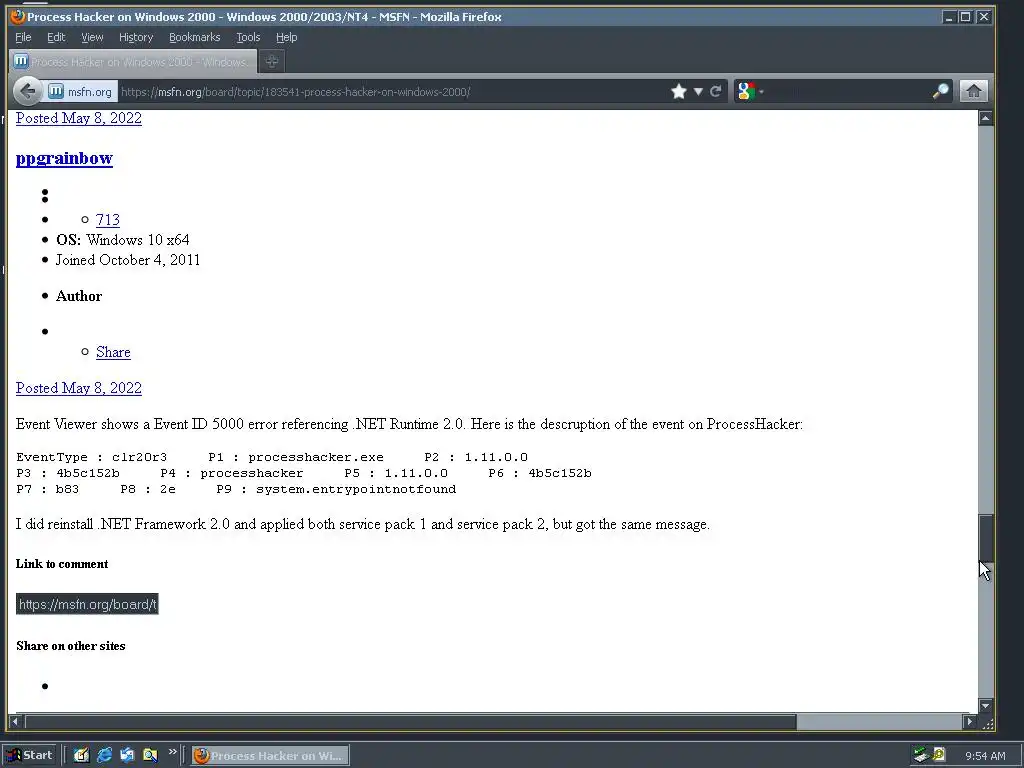1024x768 pixels.
Task: Open the top Posted May 8, 2022 link
Action: [78, 118]
